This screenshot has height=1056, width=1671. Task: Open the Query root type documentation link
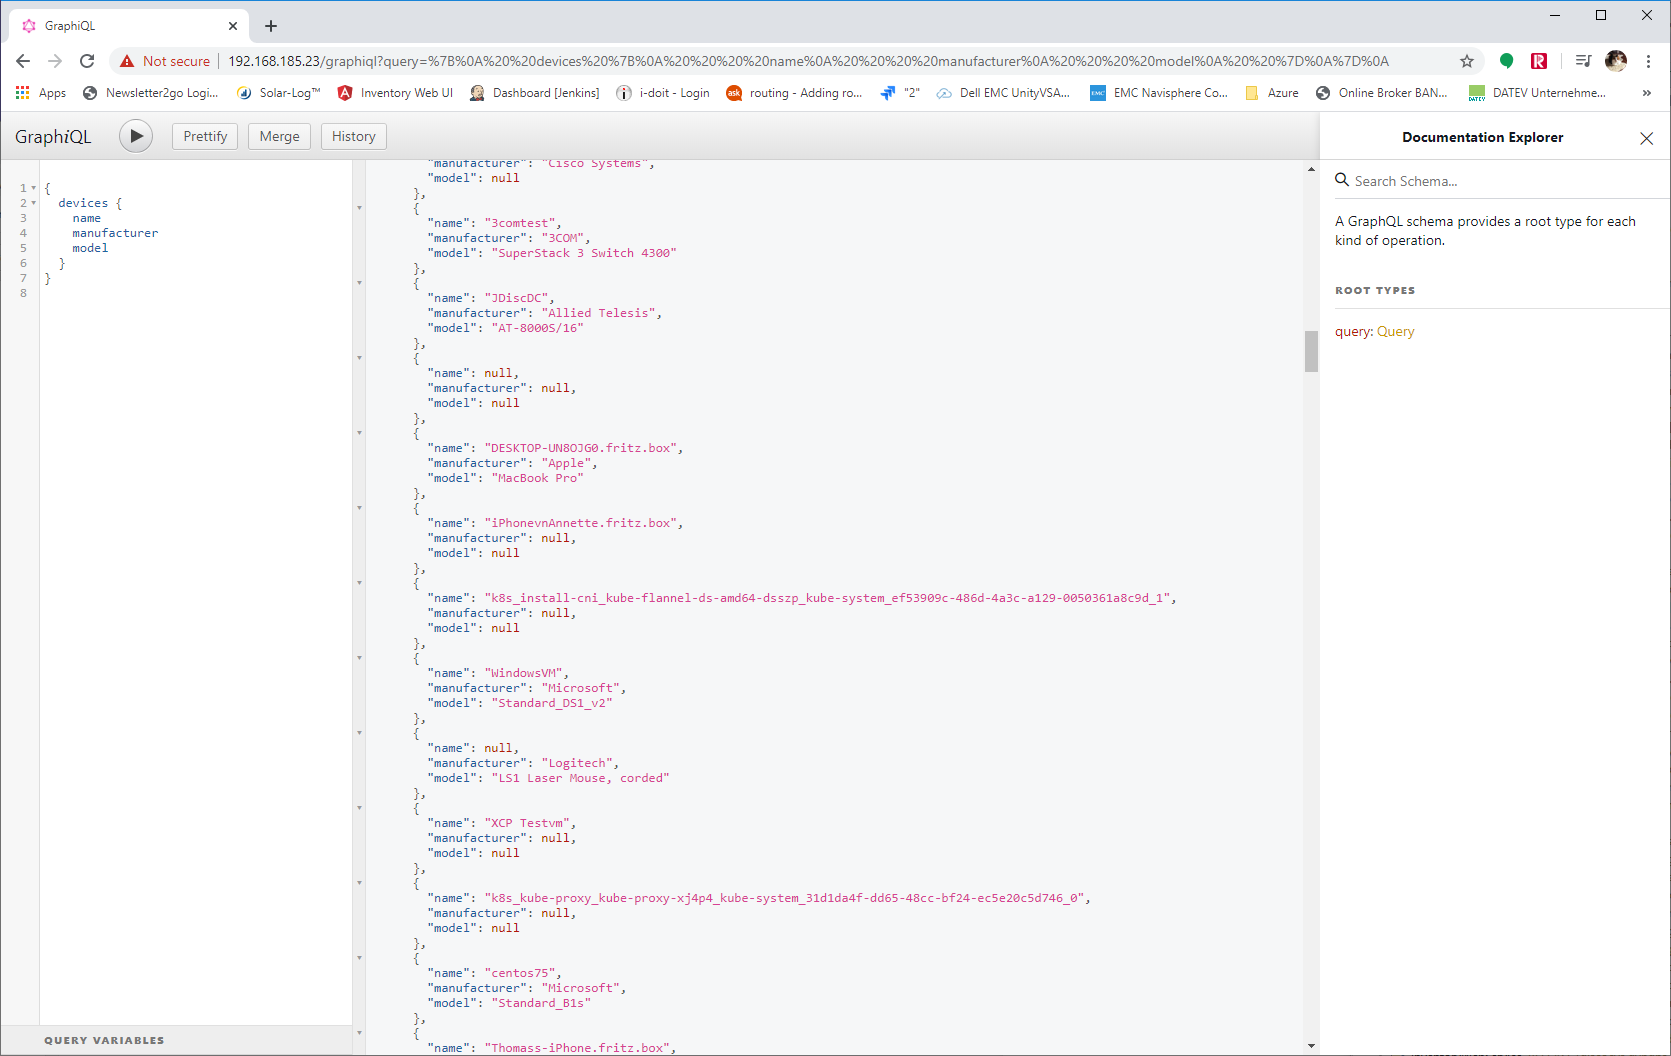1395,331
